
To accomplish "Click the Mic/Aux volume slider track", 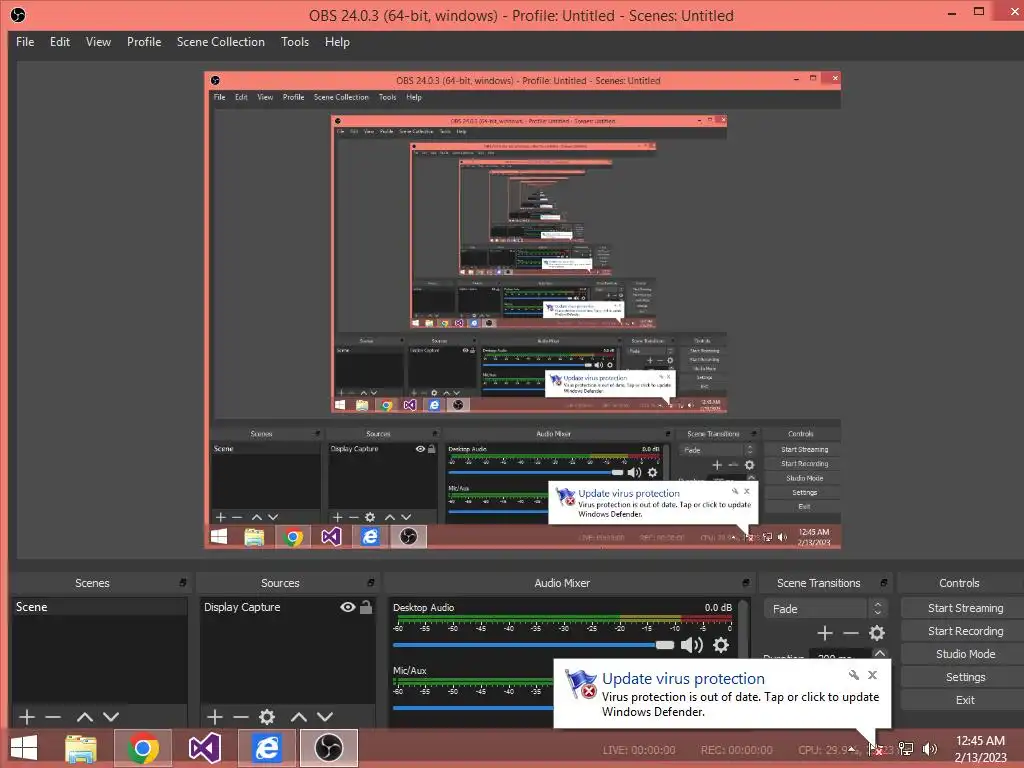I will [x=473, y=708].
